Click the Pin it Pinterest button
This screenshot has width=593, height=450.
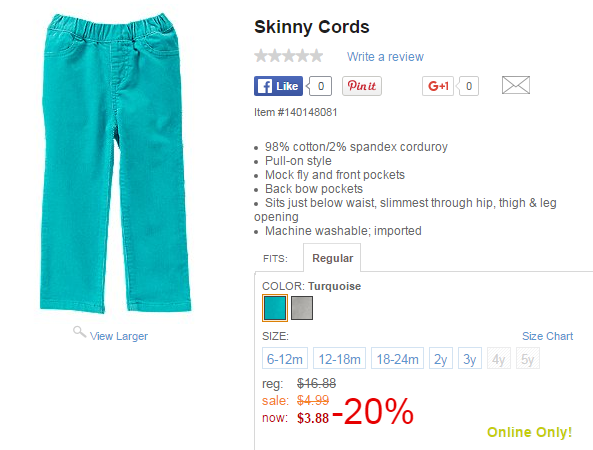tap(362, 86)
